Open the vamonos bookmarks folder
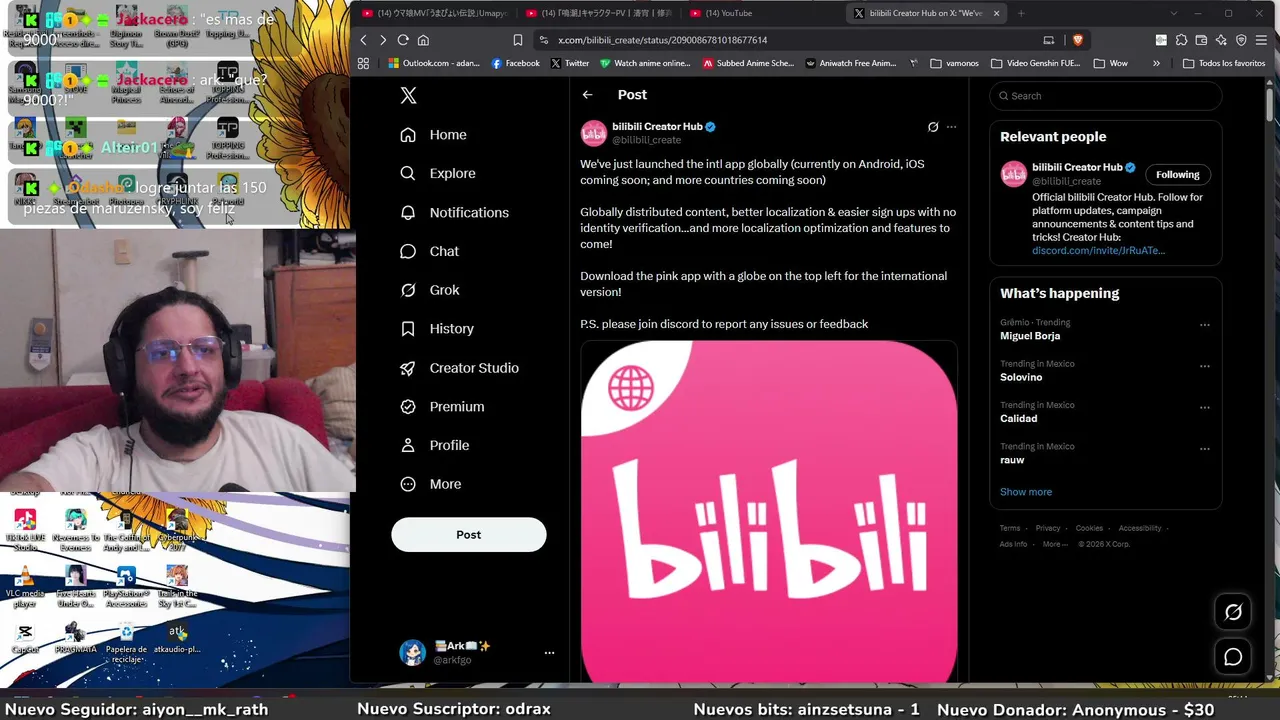The height and width of the screenshot is (720, 1280). 954,63
